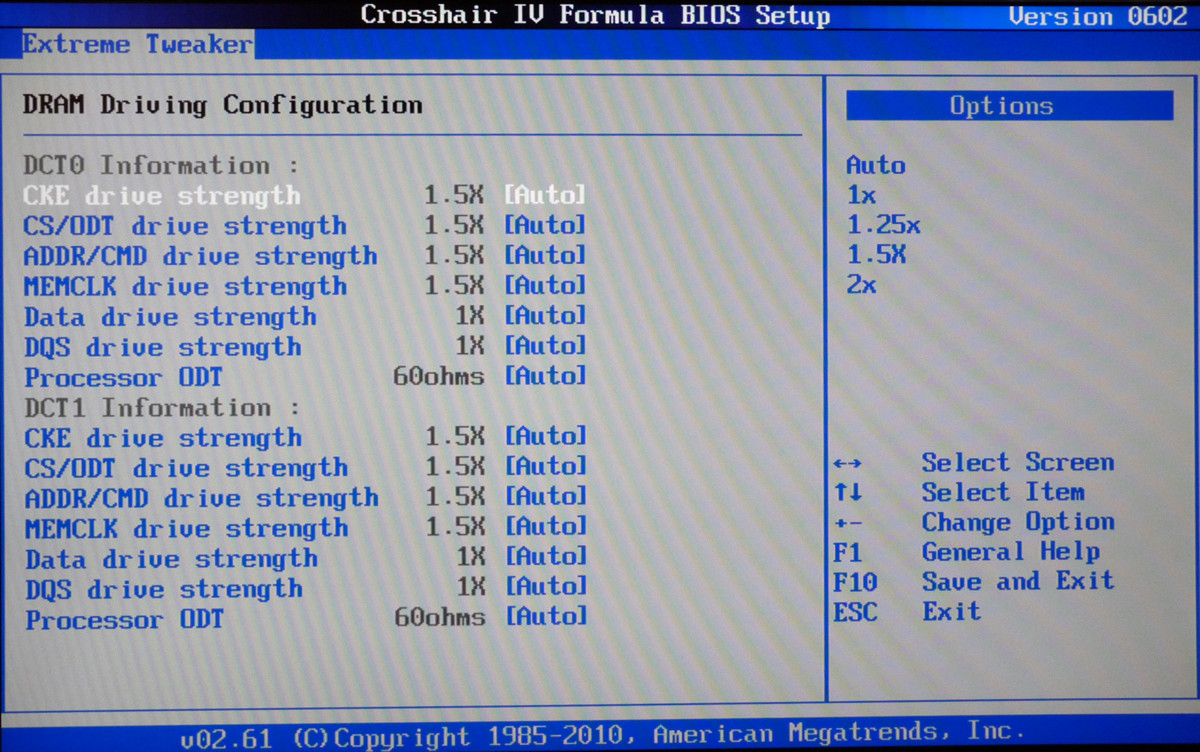Select the Extreme Tweaker tab
This screenshot has height=752, width=1200.
(x=137, y=44)
